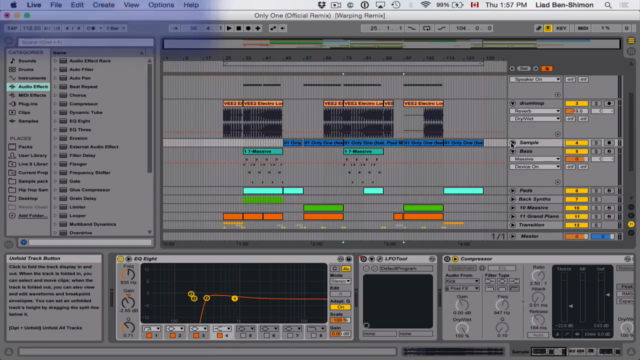Click the MIDI map mode button

[x=583, y=28]
